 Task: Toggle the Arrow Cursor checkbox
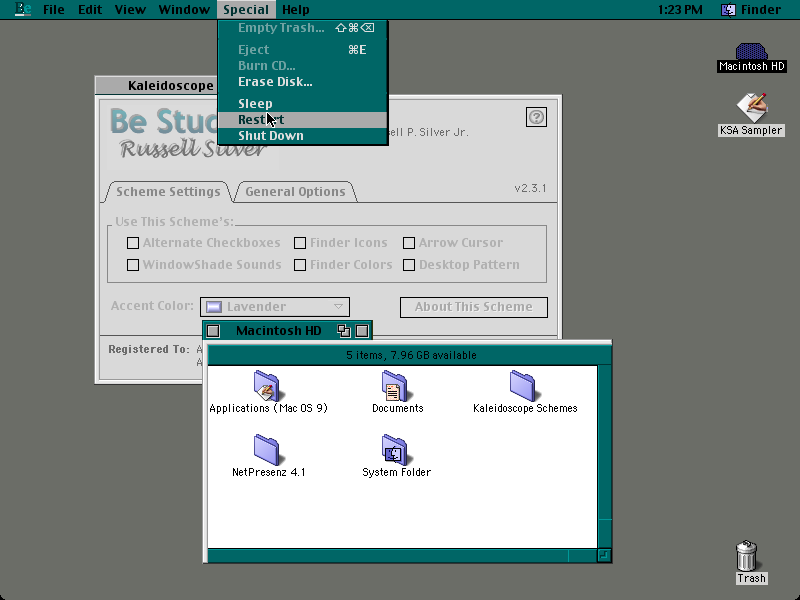pos(409,243)
